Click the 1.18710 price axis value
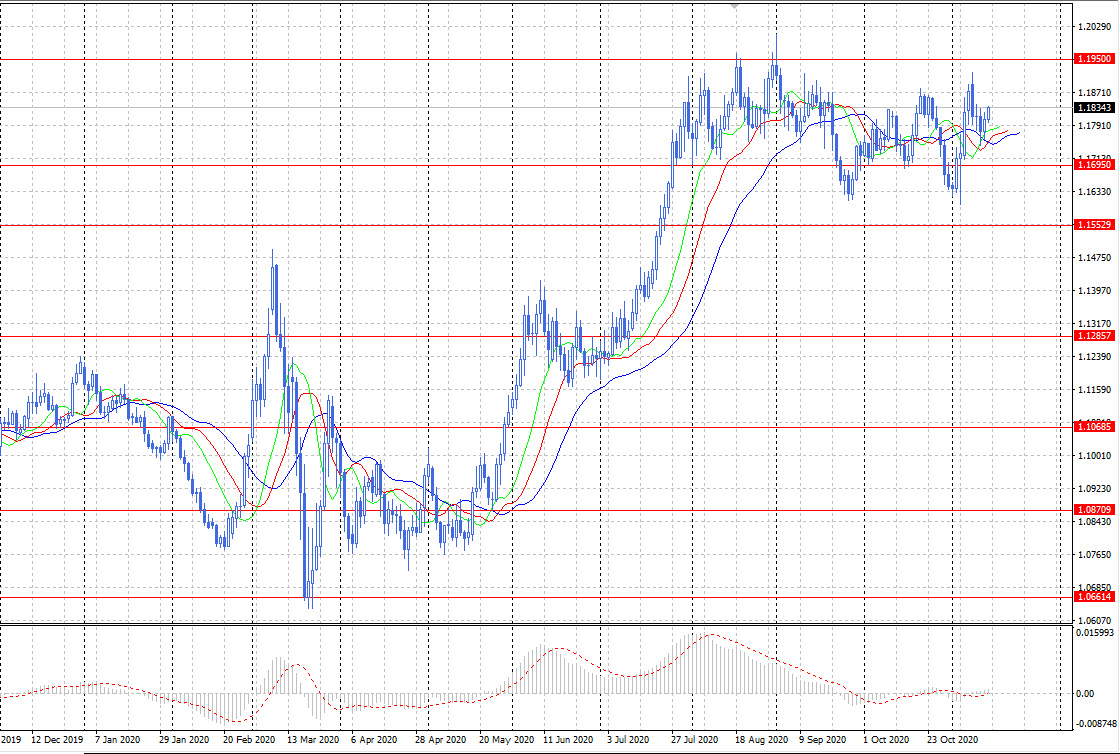This screenshot has width=1120, height=754. tap(1096, 93)
